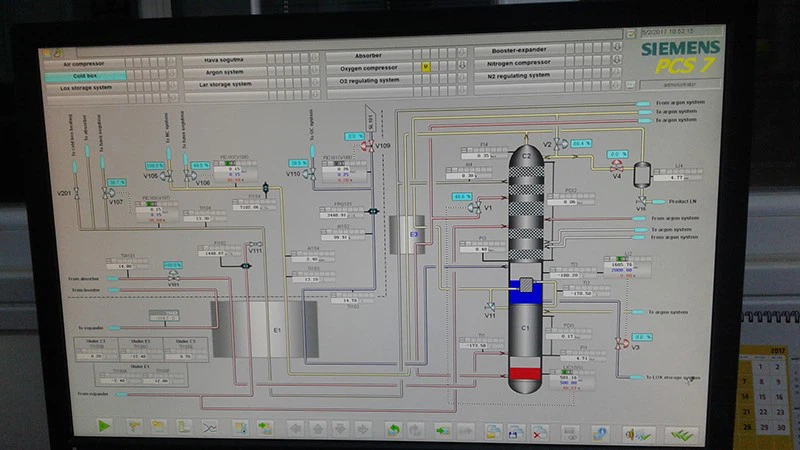This screenshot has width=800, height=450.
Task: Click the red valve V3 symbol
Action: point(621,343)
